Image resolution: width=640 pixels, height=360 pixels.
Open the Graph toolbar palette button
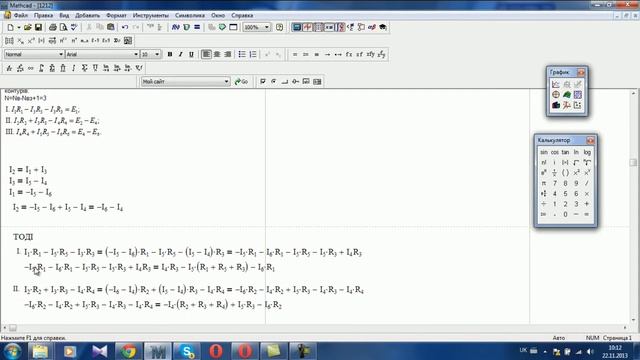click(307, 27)
